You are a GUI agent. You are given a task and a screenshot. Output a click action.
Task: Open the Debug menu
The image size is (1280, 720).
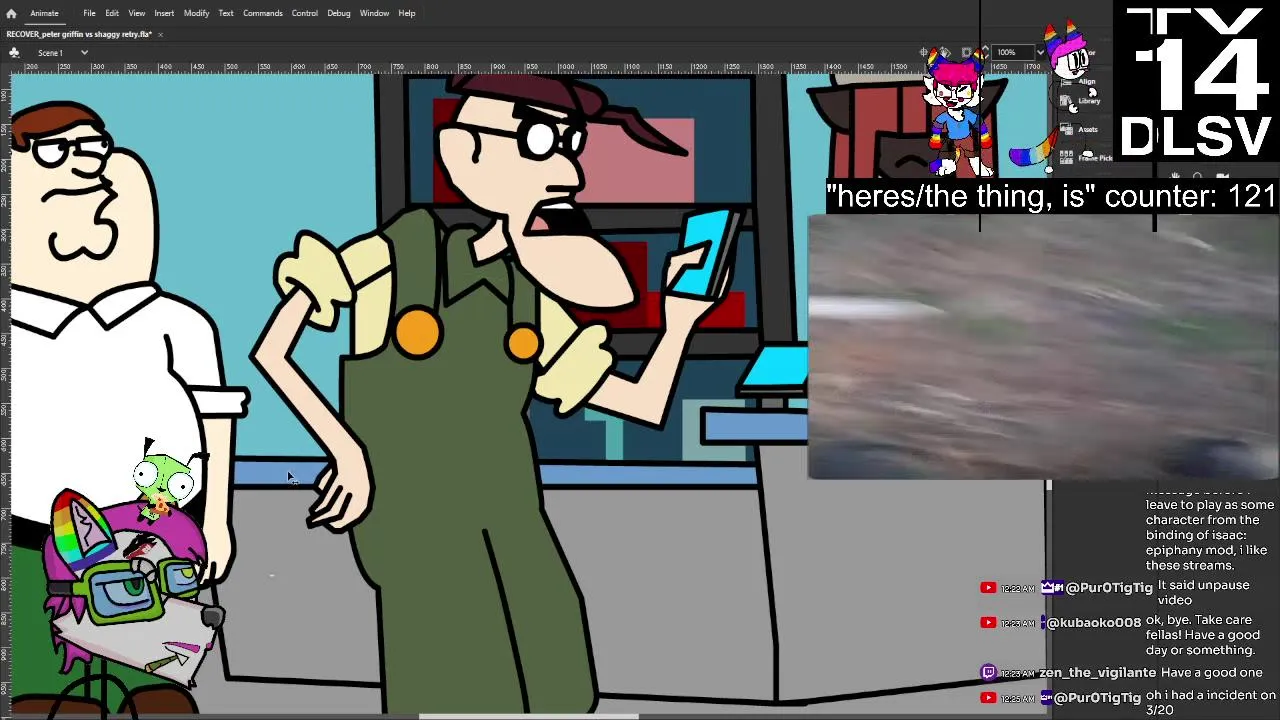click(339, 13)
